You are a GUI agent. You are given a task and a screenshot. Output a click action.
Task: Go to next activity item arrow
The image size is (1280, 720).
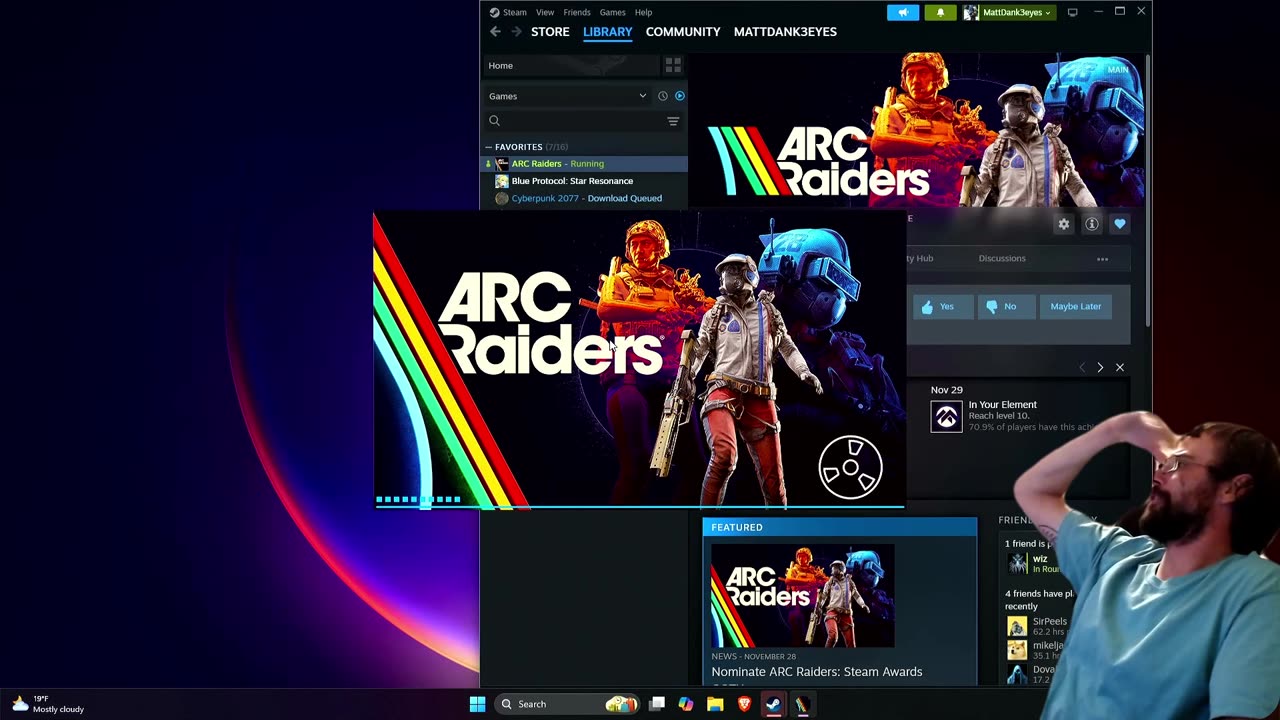pos(1100,367)
